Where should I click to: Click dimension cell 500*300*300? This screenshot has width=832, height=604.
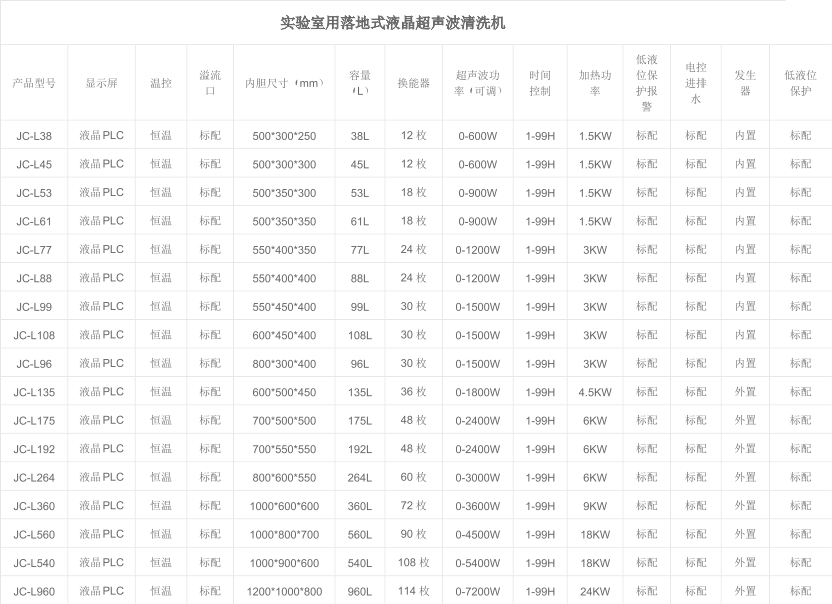click(x=284, y=165)
